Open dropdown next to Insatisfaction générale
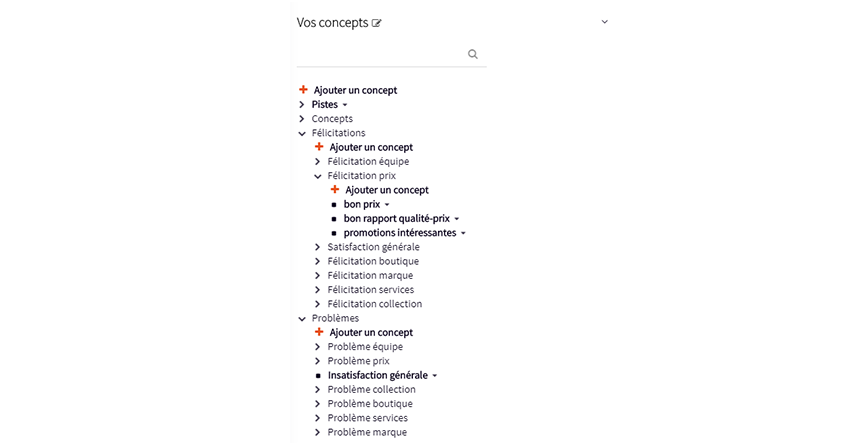 (x=434, y=376)
